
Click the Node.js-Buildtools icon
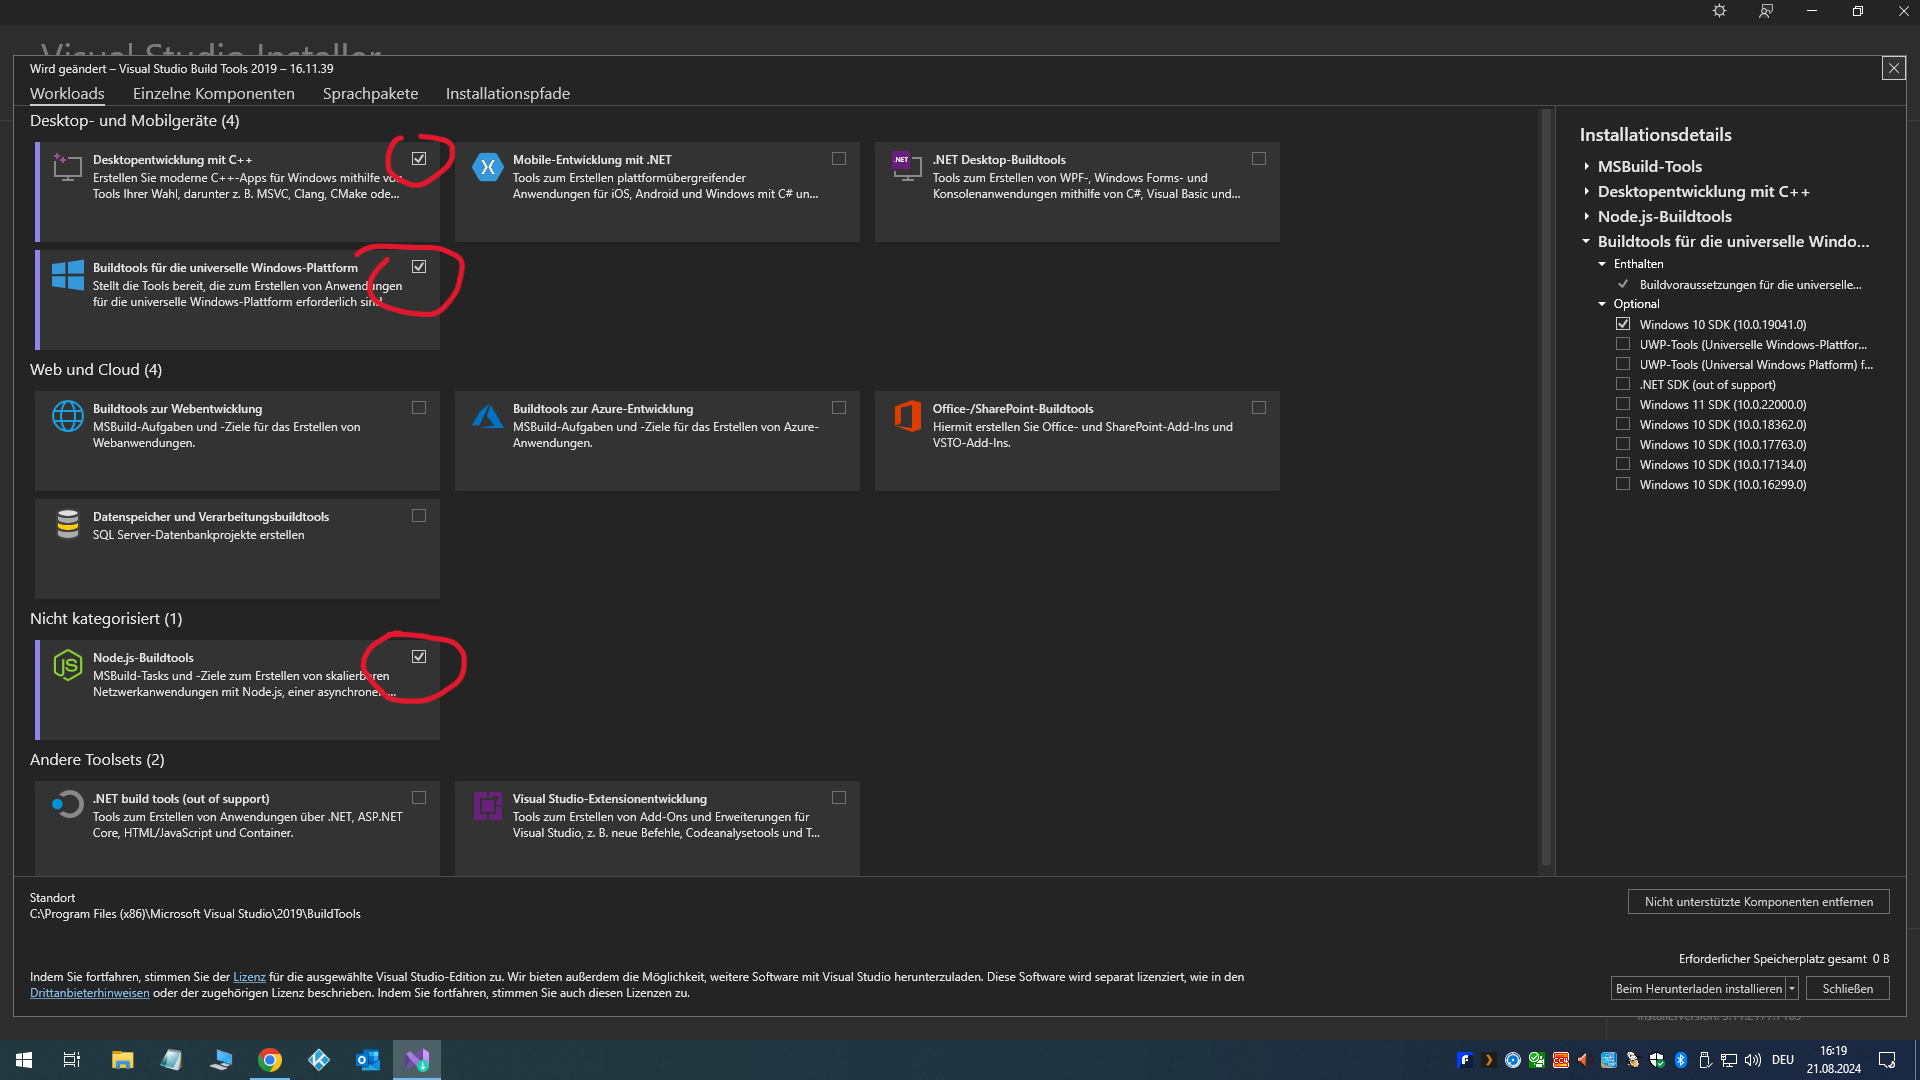tap(67, 665)
